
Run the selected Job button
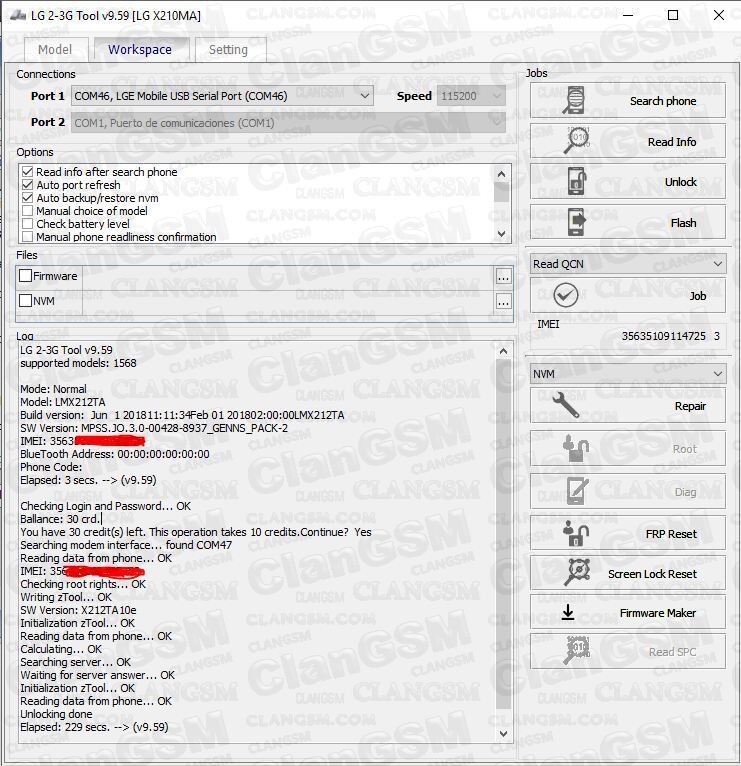point(628,296)
